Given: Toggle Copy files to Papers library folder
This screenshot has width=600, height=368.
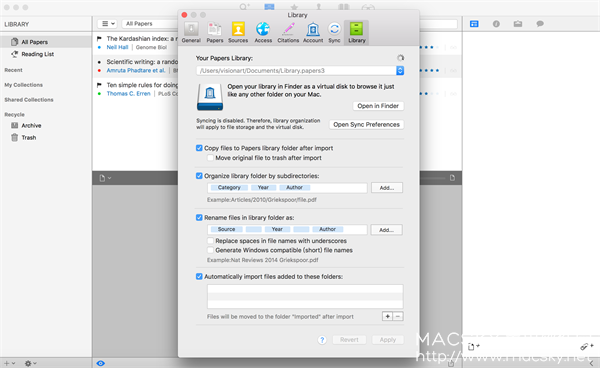Looking at the screenshot, I should [x=199, y=148].
